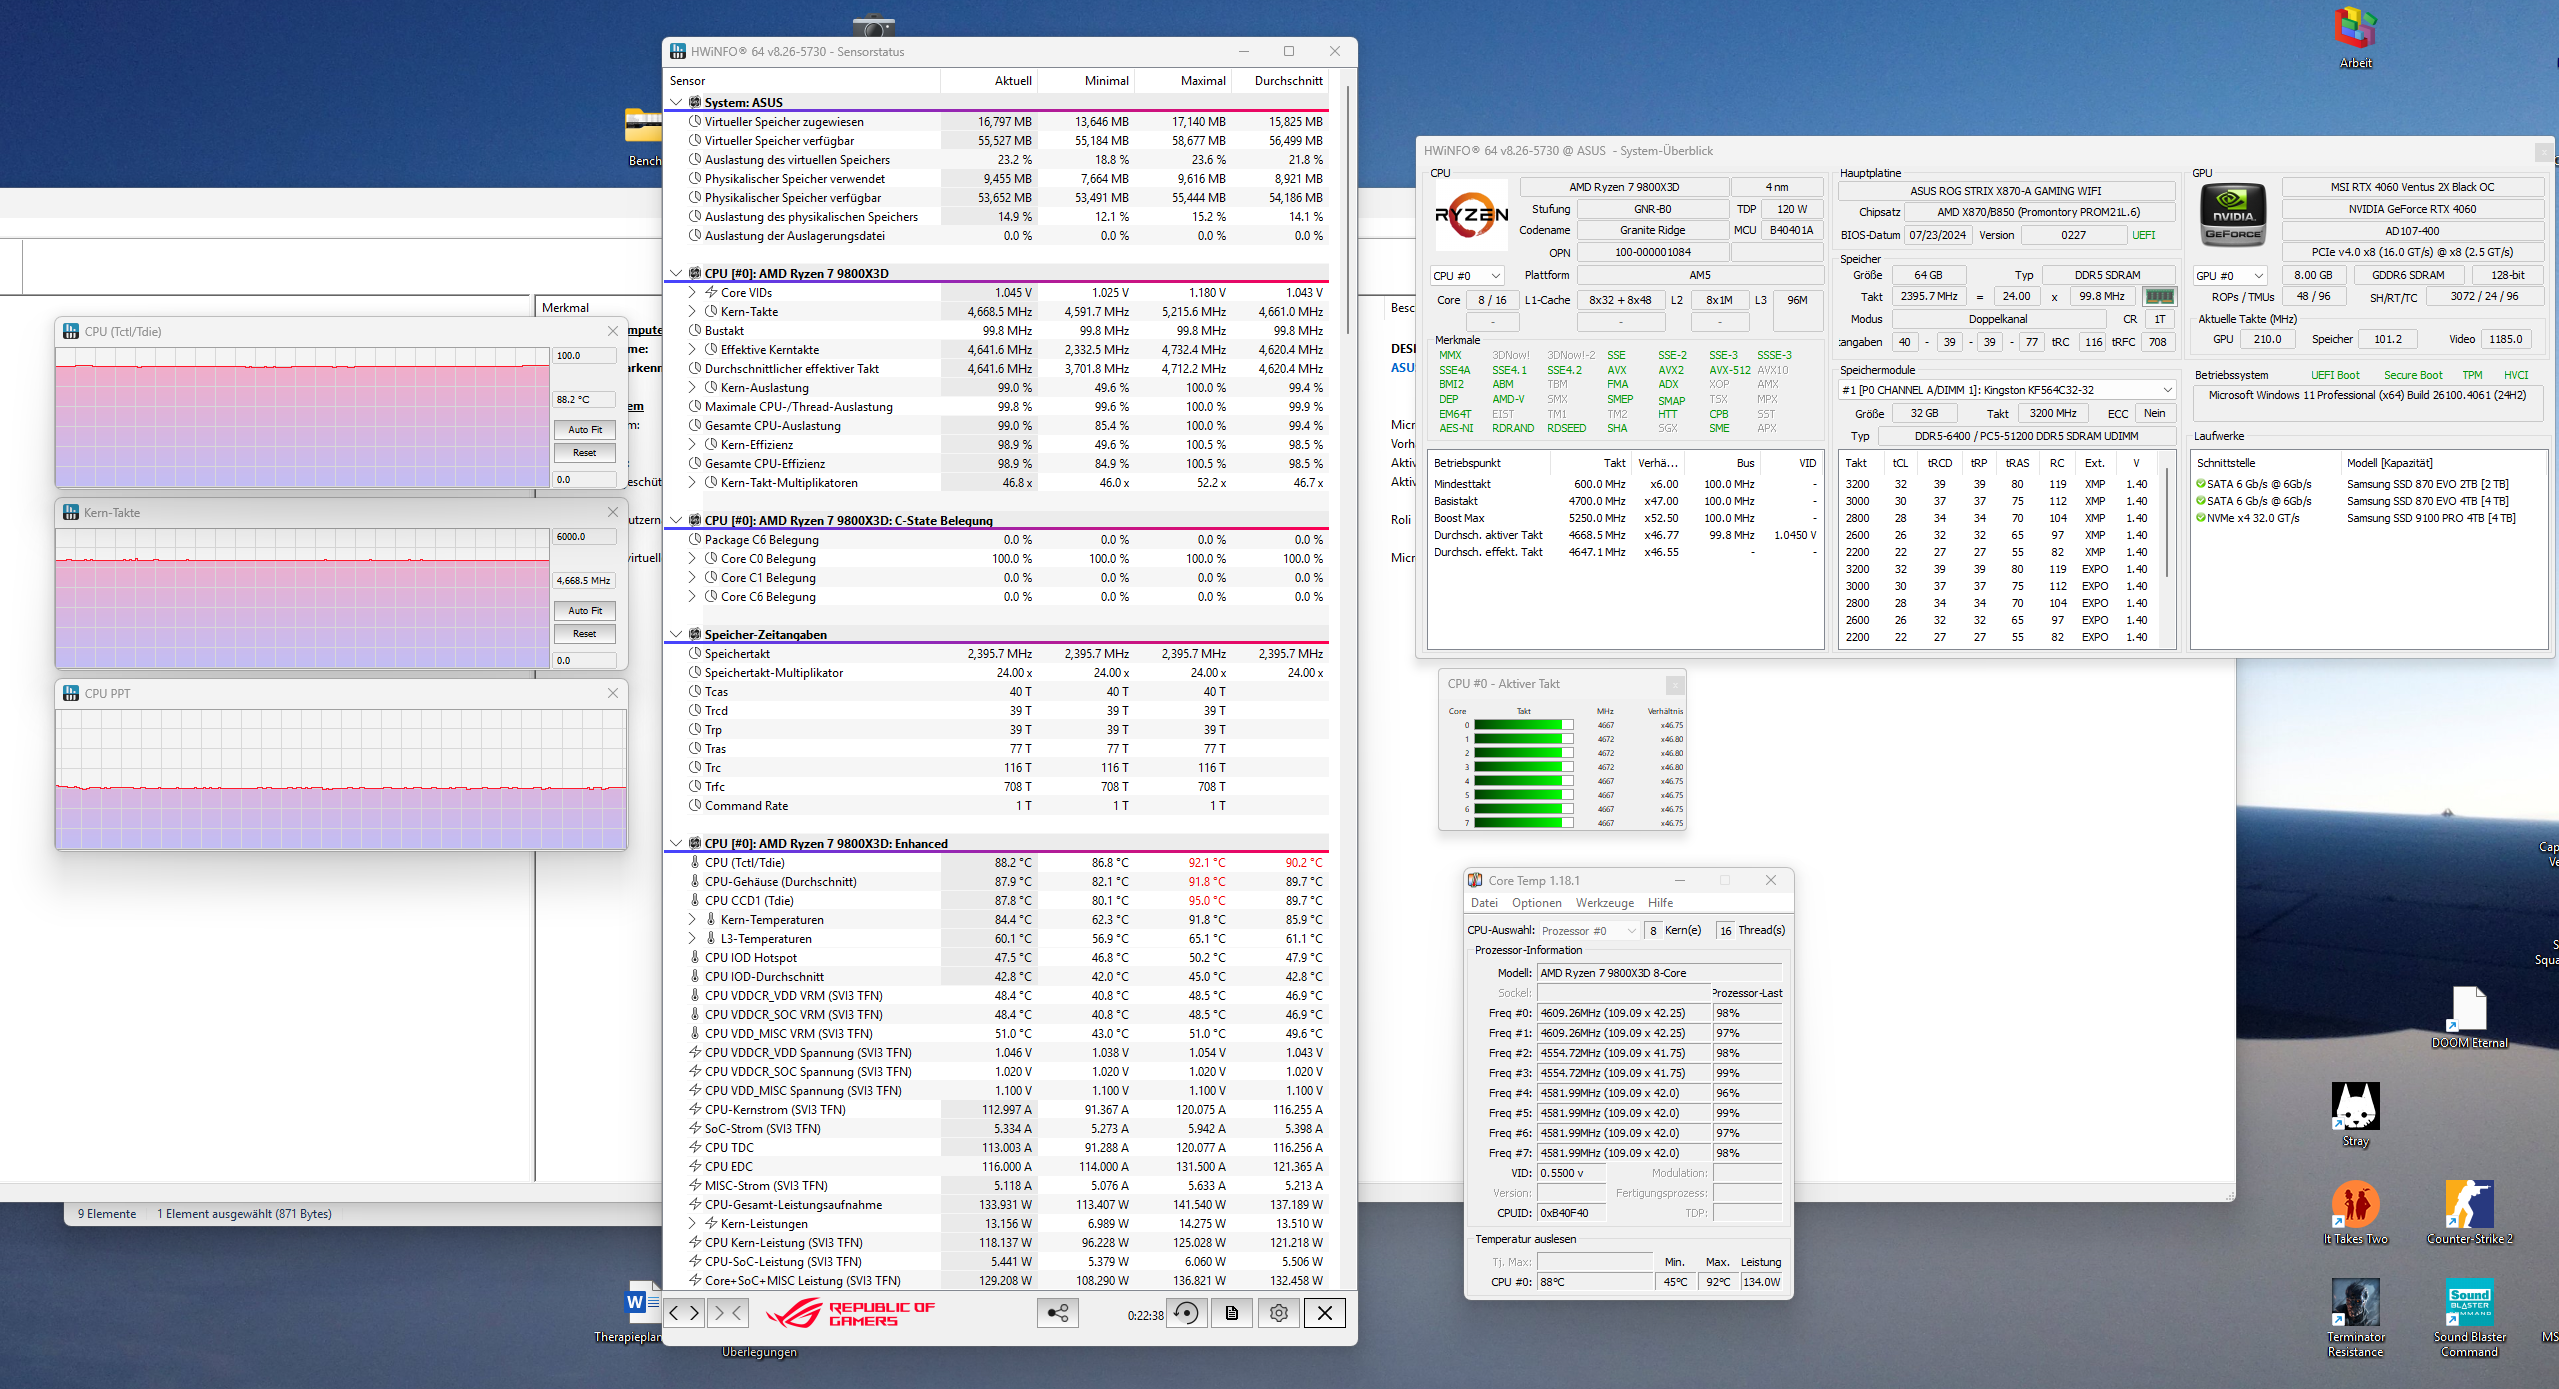Expand the Kern-Temperaturen row

[692, 920]
